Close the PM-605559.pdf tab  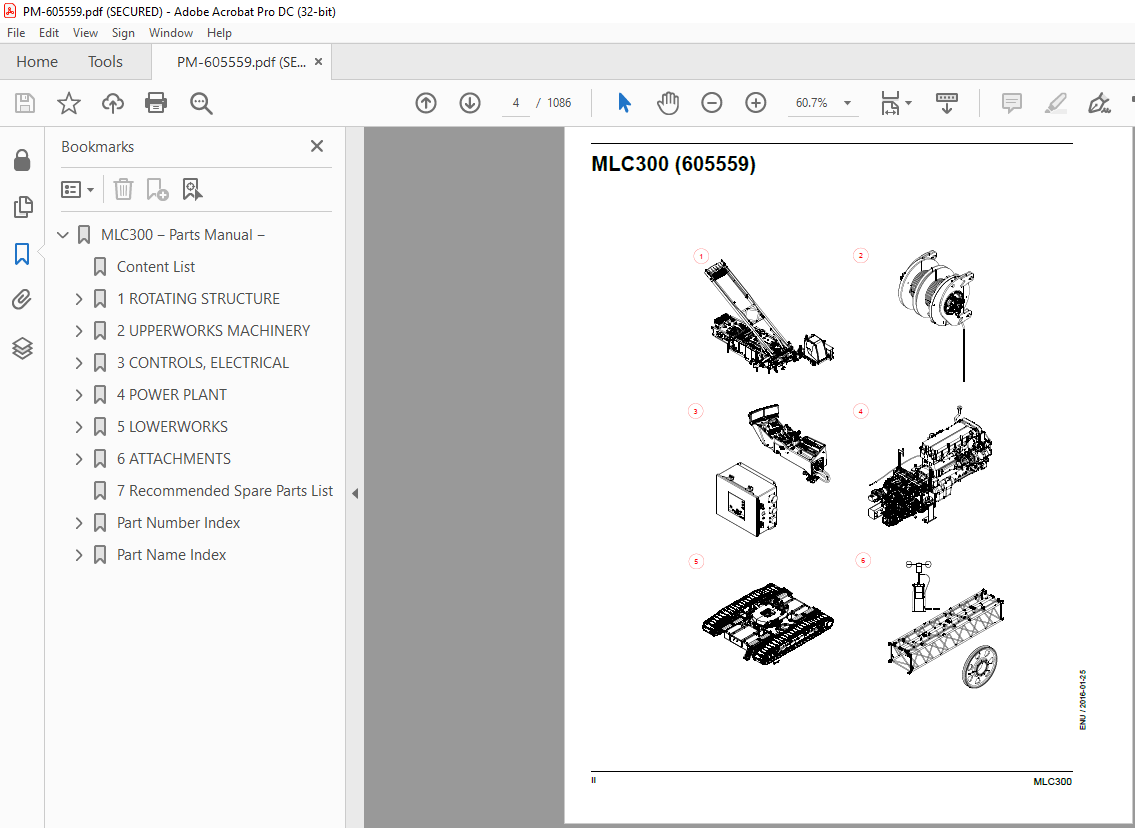318,62
